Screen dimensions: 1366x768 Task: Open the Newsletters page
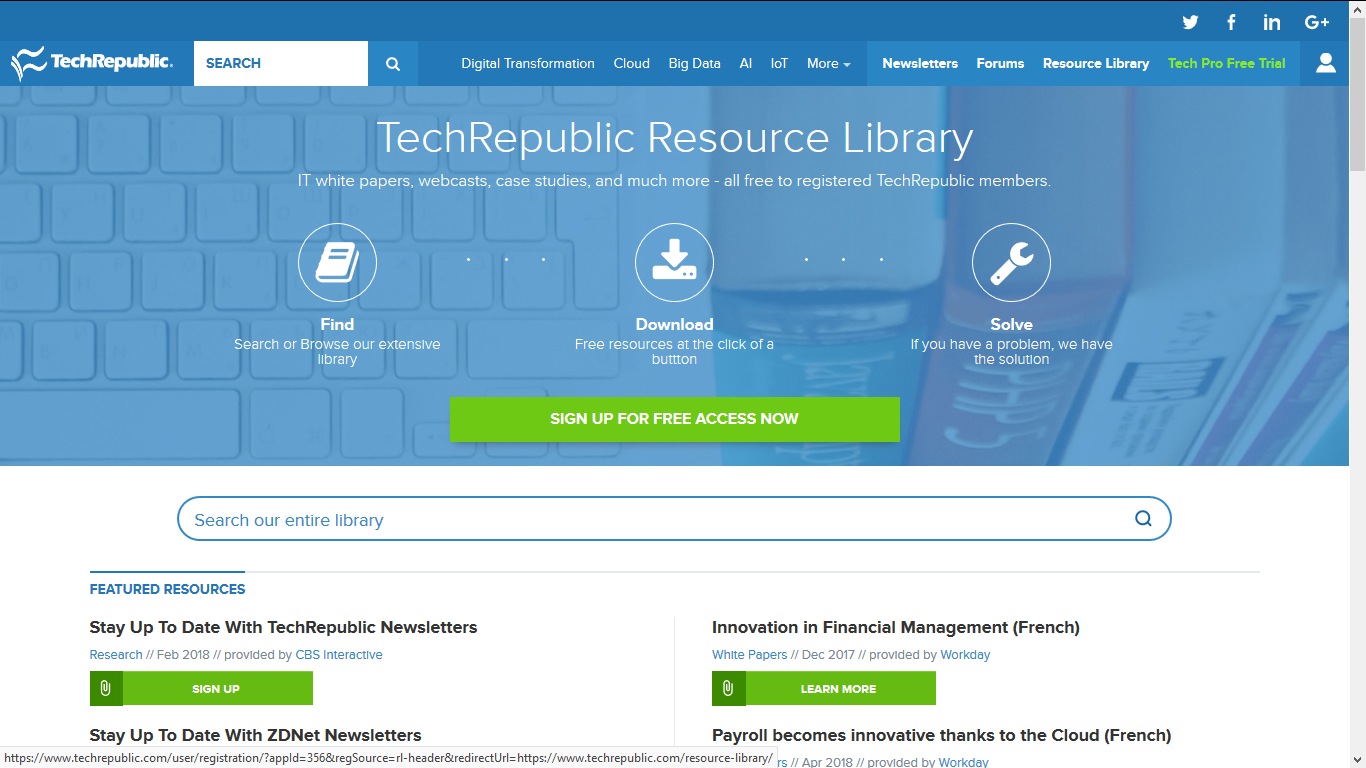(x=920, y=63)
